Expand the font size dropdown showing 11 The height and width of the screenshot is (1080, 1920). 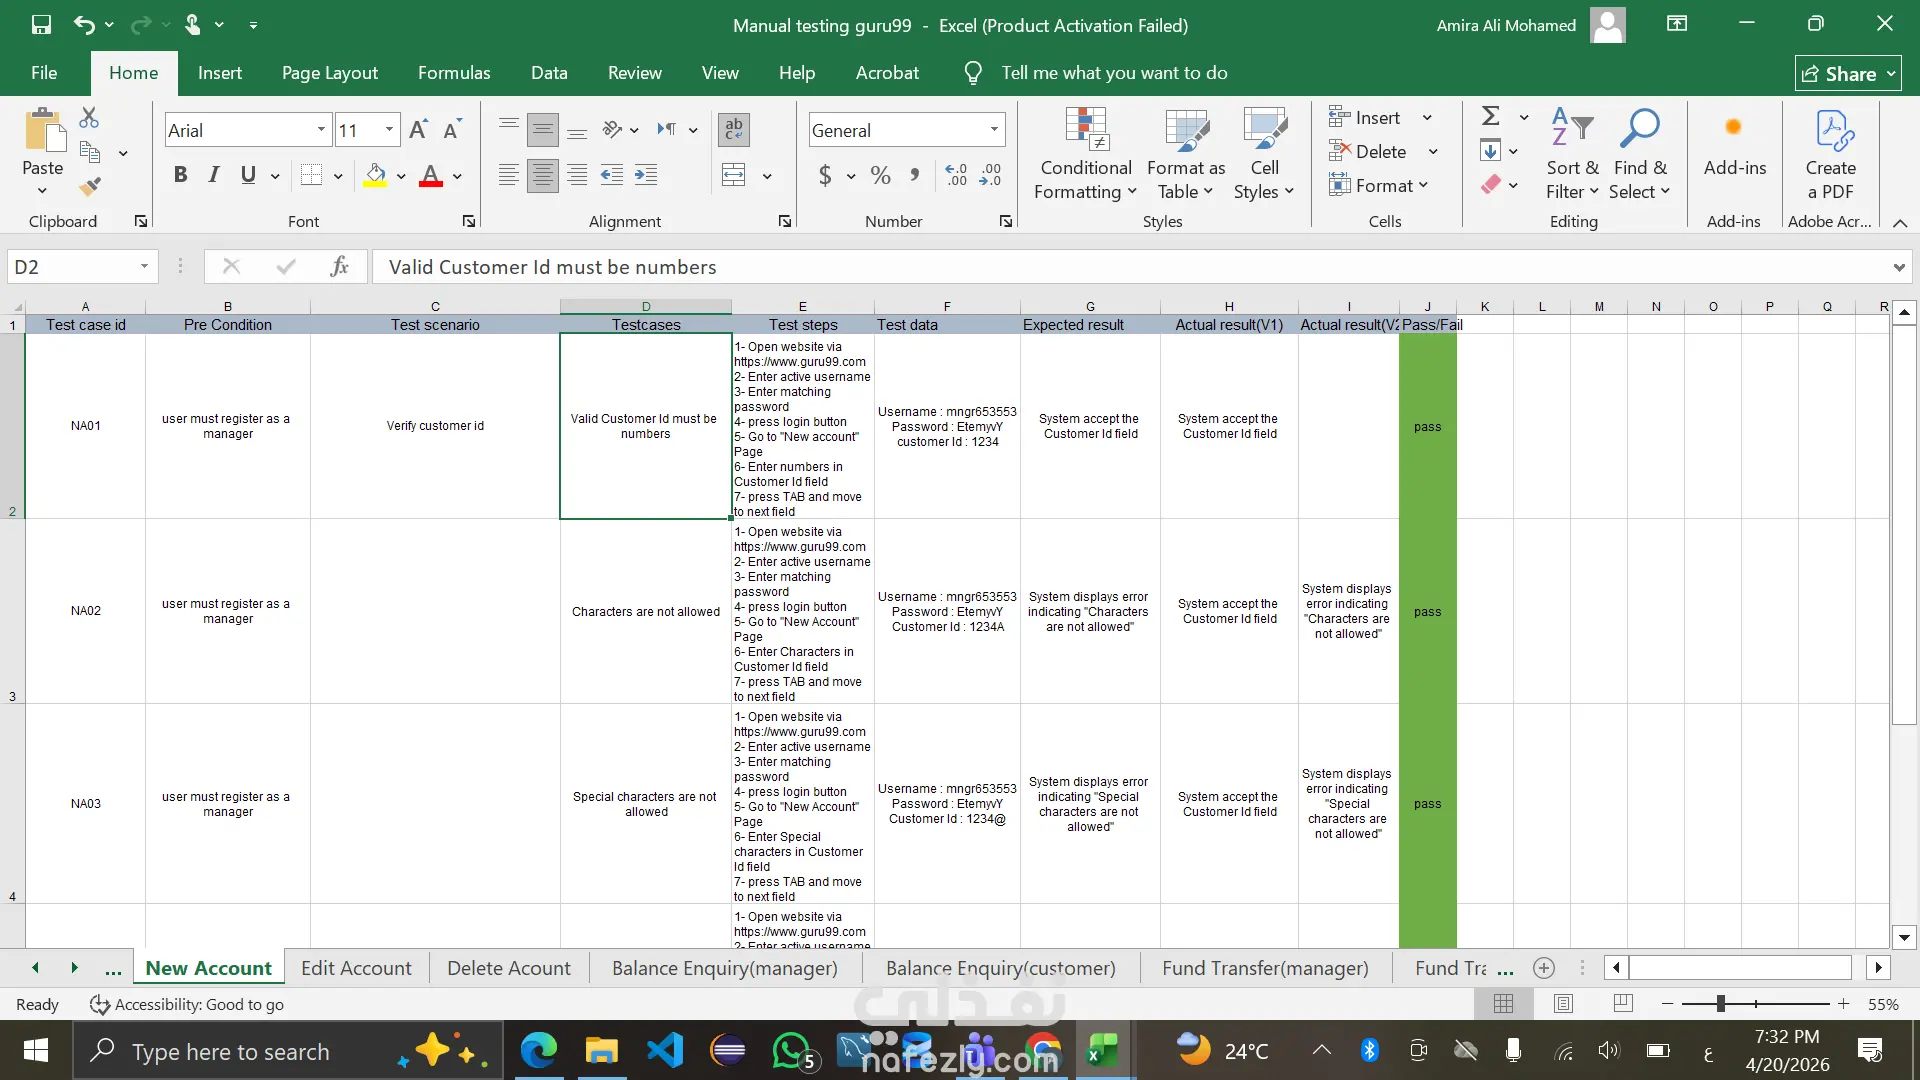389,130
